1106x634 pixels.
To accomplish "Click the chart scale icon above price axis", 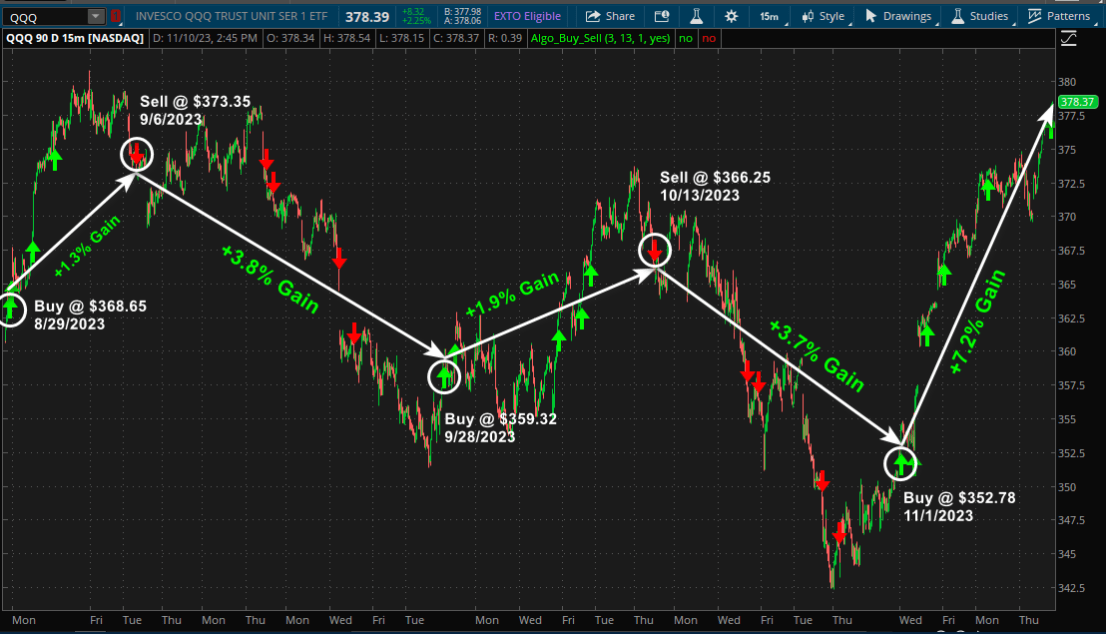I will click(x=1069, y=38).
